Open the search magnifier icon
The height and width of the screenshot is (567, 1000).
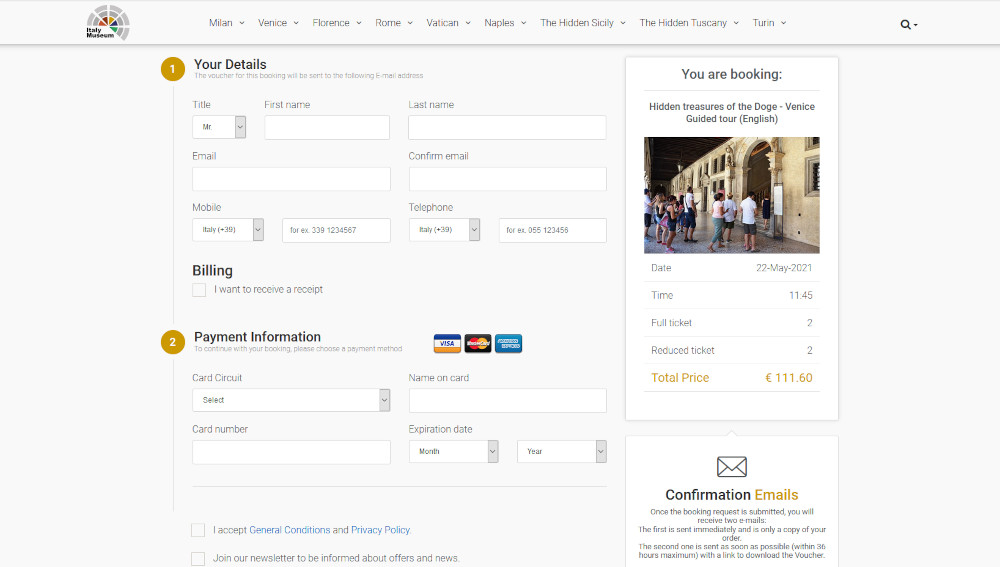(906, 24)
